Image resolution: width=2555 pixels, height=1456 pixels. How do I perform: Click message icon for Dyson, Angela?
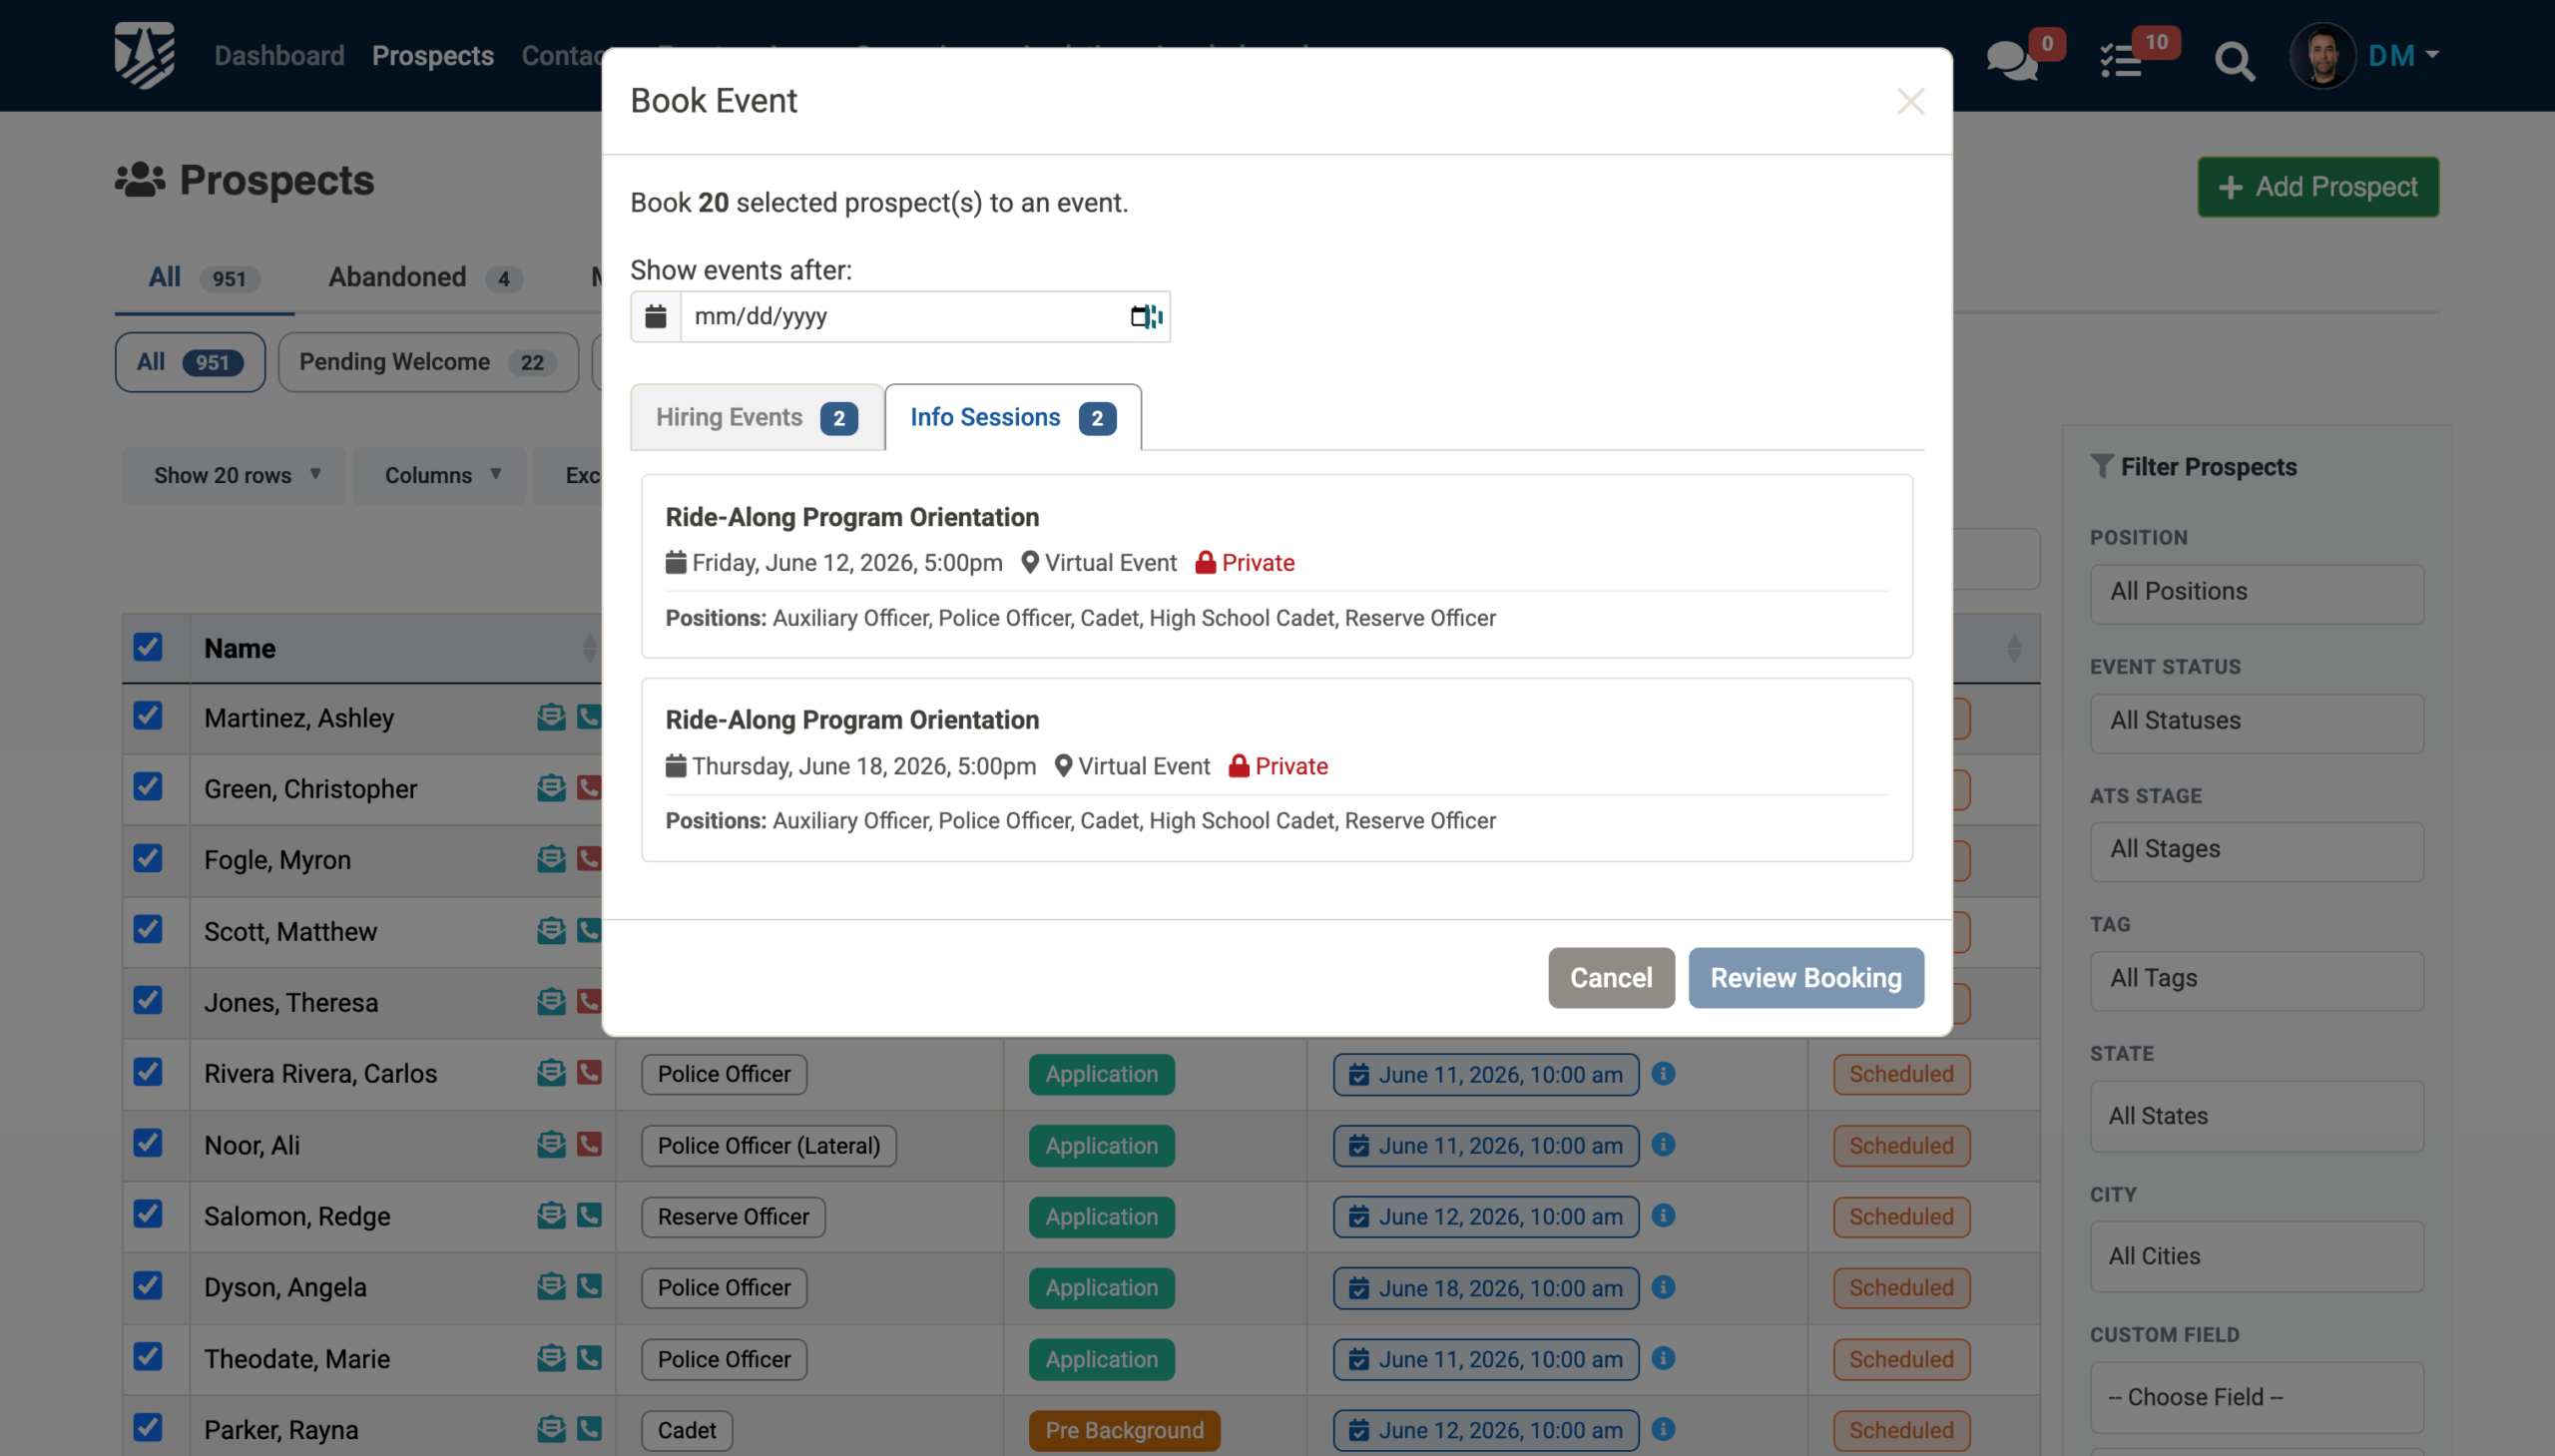[x=550, y=1286]
